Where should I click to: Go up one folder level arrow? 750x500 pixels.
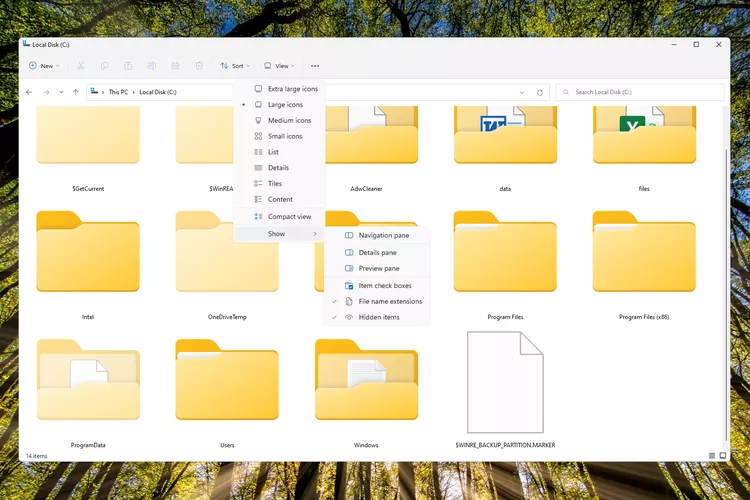tap(76, 92)
